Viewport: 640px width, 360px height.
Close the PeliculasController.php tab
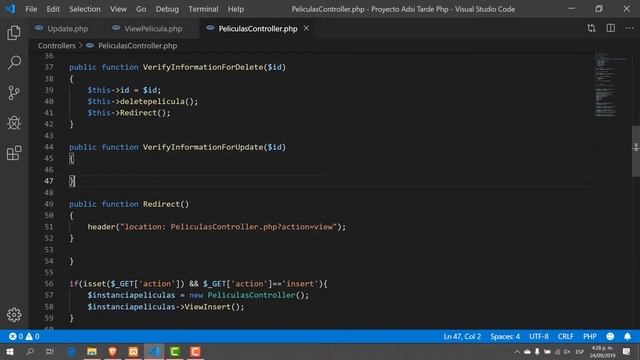[x=306, y=28]
